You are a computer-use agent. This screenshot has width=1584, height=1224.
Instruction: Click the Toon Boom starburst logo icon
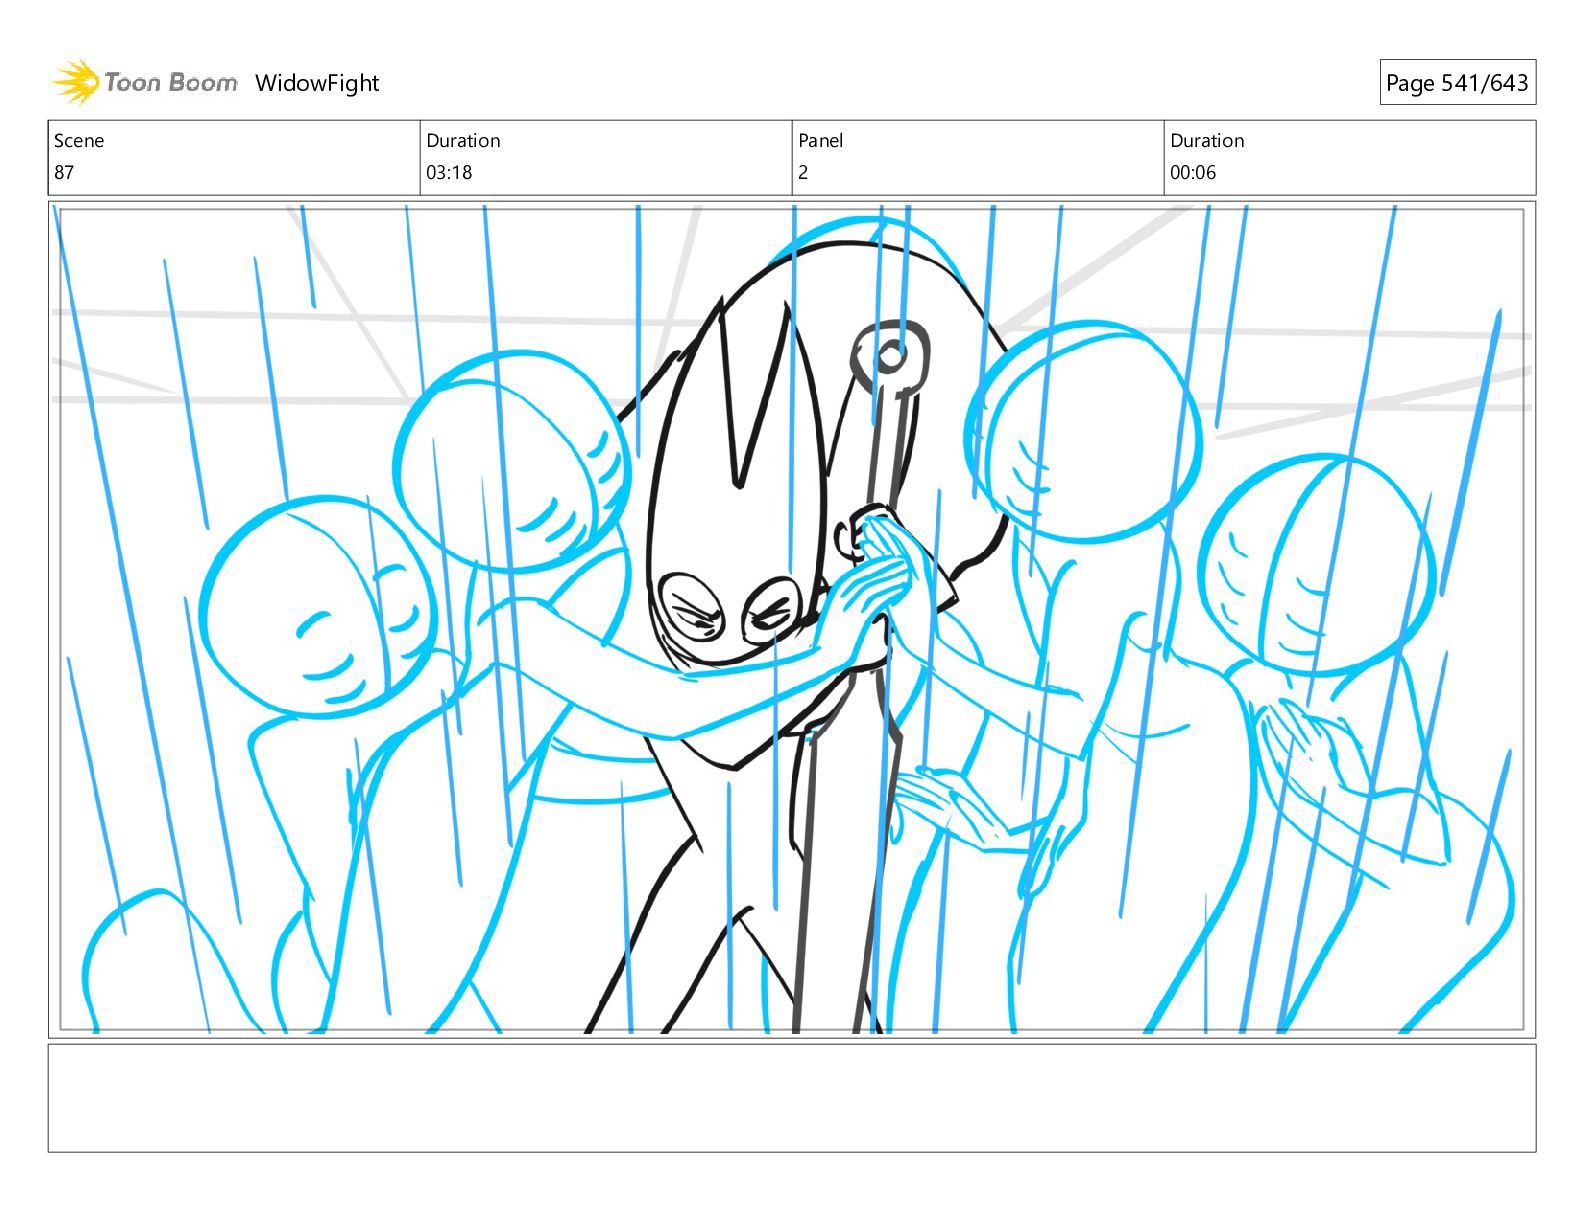76,82
